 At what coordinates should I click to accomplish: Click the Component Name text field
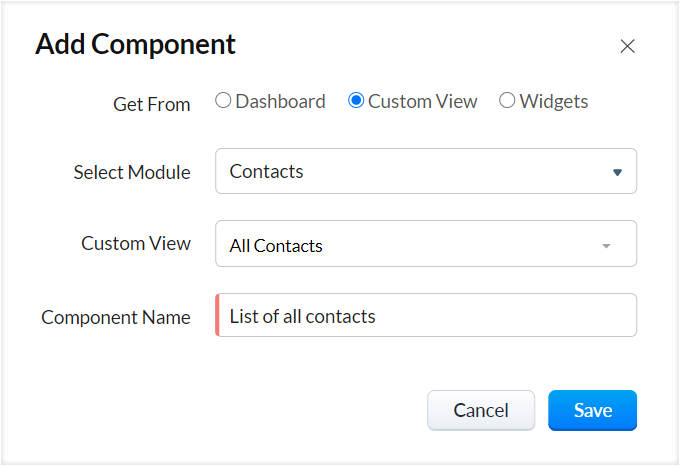[426, 316]
